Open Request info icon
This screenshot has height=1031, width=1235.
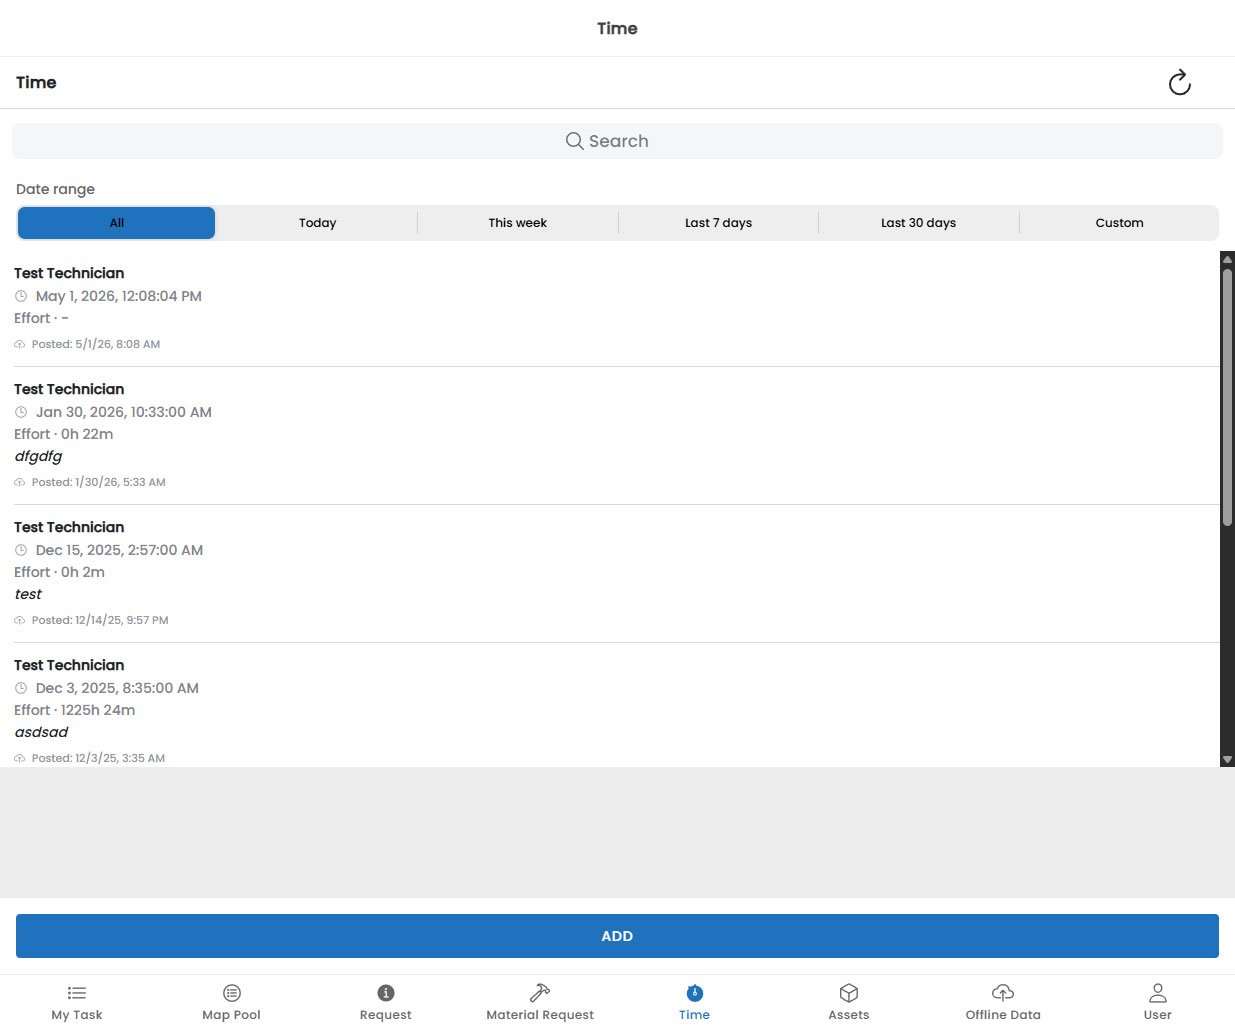[x=386, y=993]
